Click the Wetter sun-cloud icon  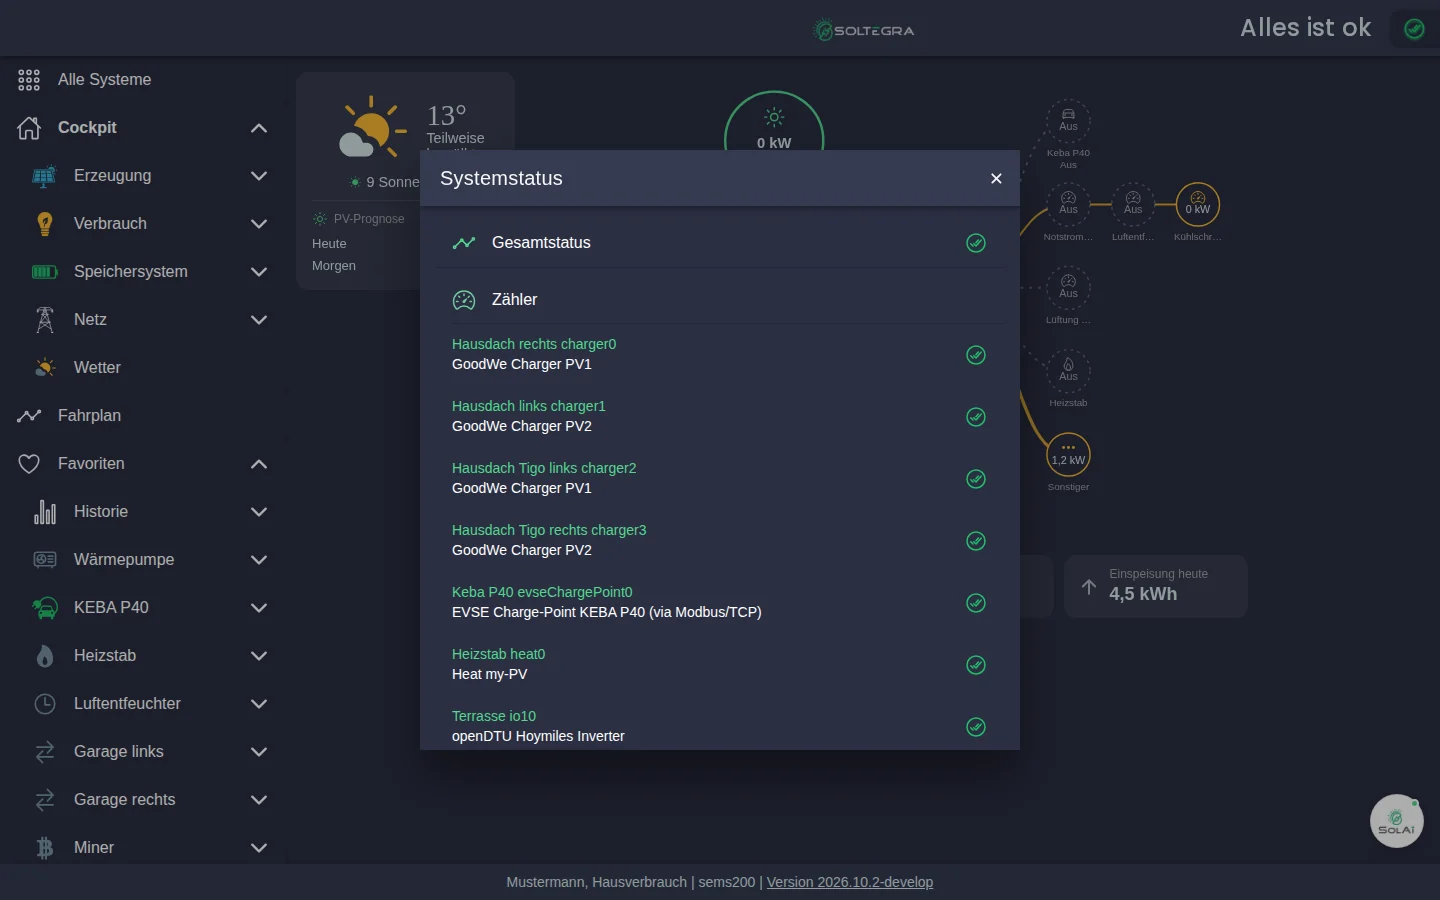pos(45,368)
